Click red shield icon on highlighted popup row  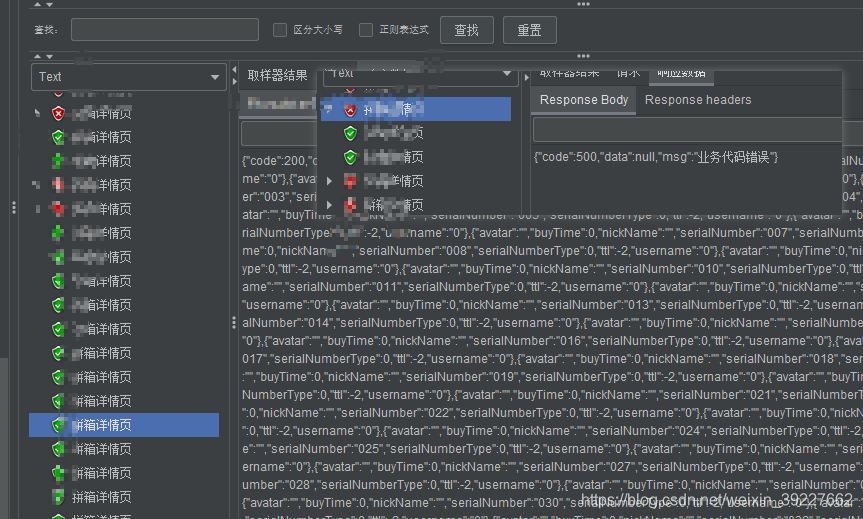click(350, 110)
